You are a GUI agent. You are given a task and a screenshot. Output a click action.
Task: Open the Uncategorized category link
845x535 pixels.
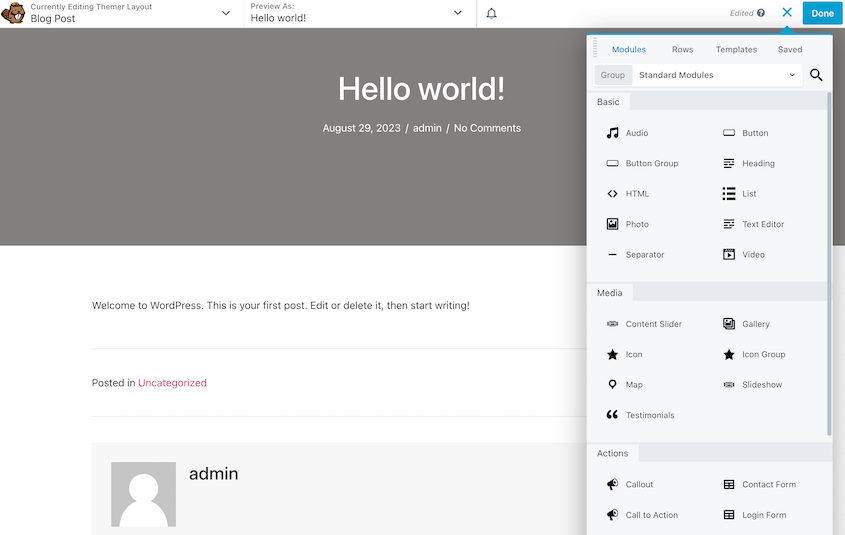[x=172, y=383]
